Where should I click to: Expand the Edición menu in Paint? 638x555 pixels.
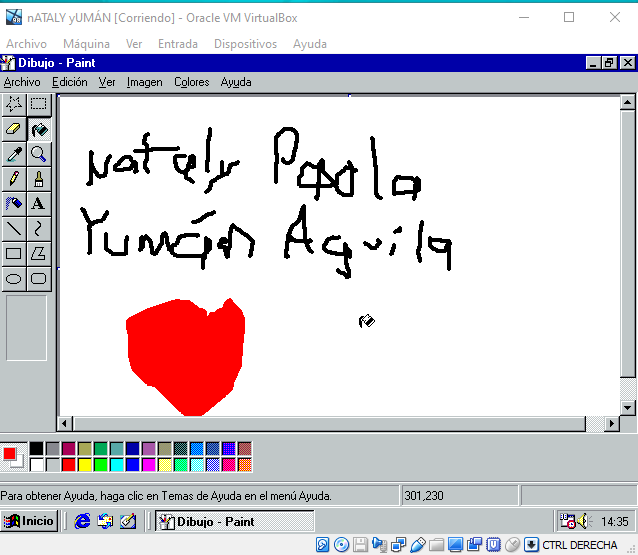point(70,82)
